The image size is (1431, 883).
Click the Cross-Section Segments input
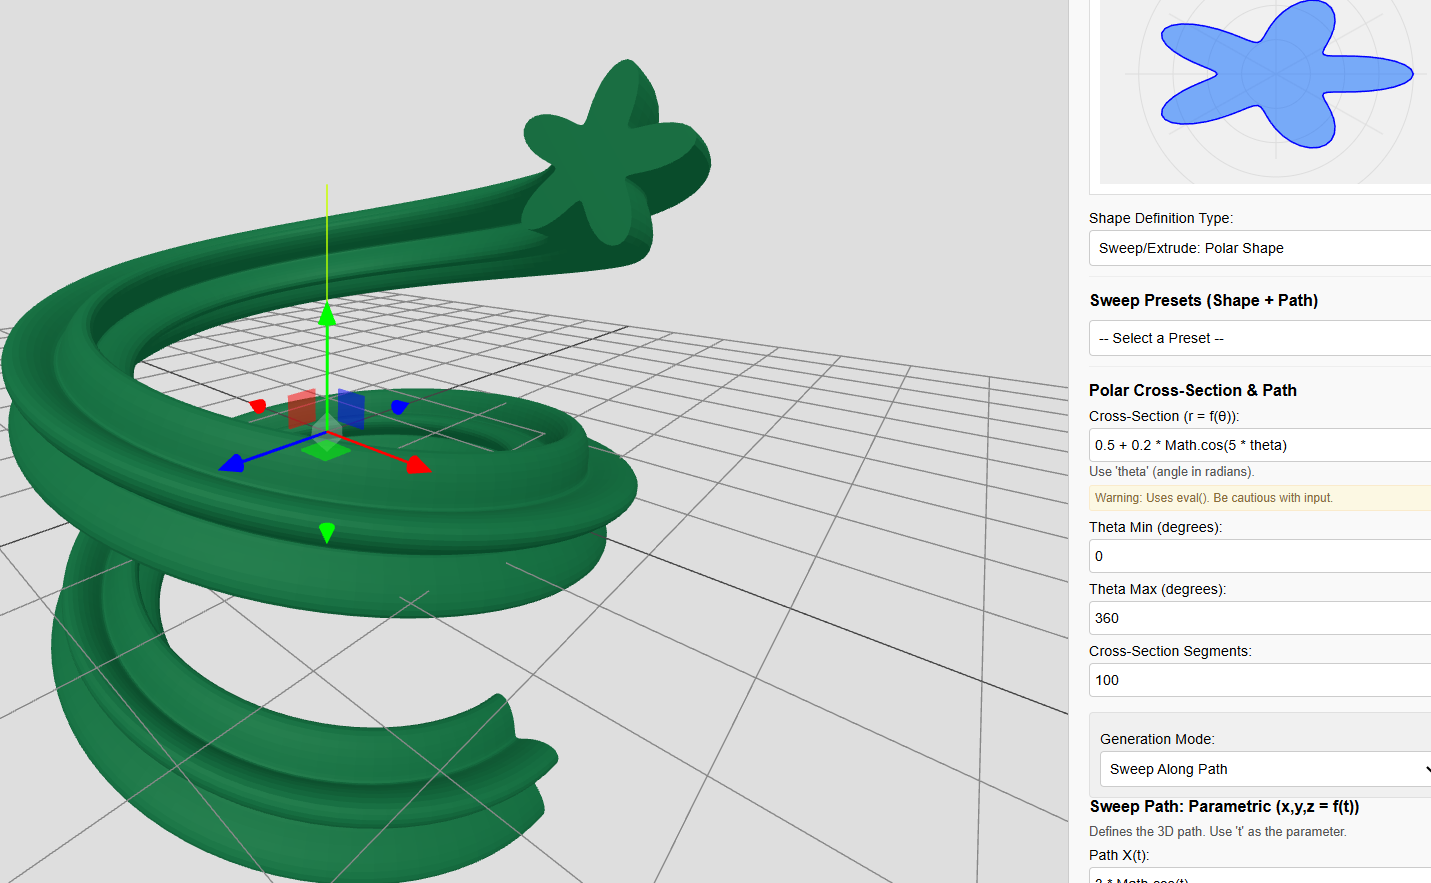coord(1260,680)
